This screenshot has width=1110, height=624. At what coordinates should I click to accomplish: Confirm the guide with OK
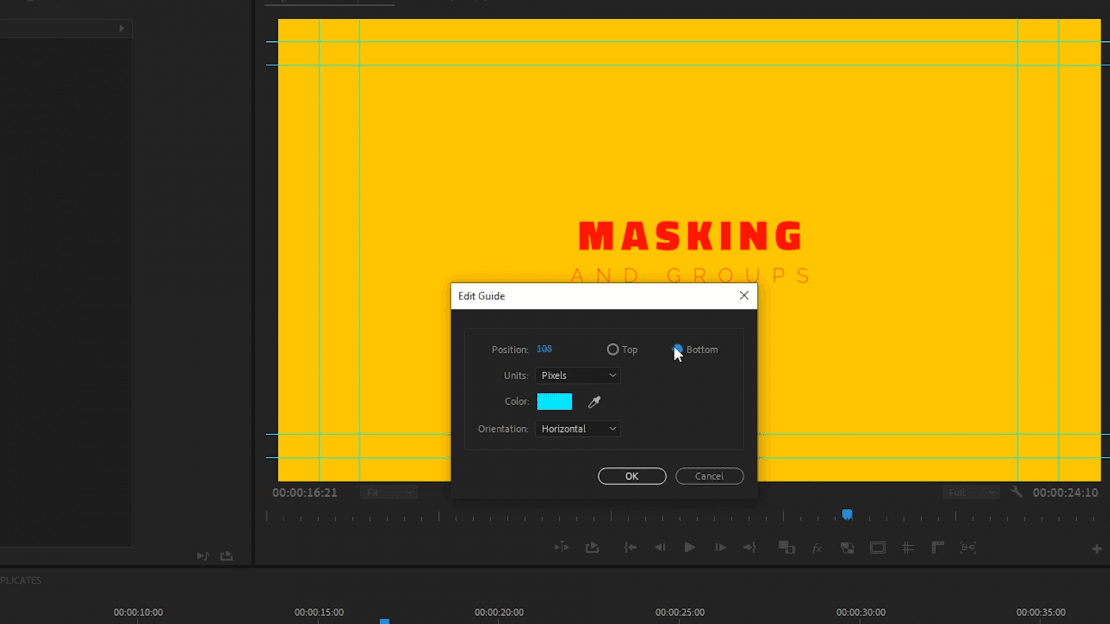[631, 476]
